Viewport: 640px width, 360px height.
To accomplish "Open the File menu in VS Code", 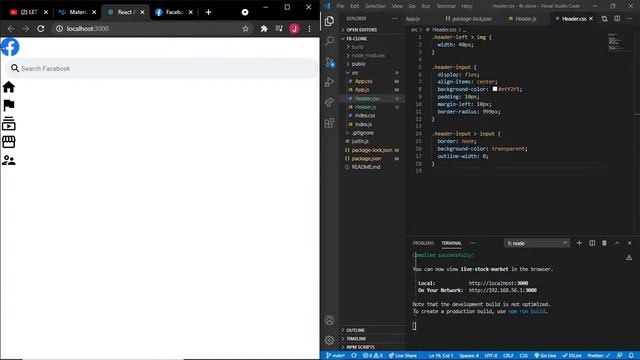I will click(x=340, y=6).
